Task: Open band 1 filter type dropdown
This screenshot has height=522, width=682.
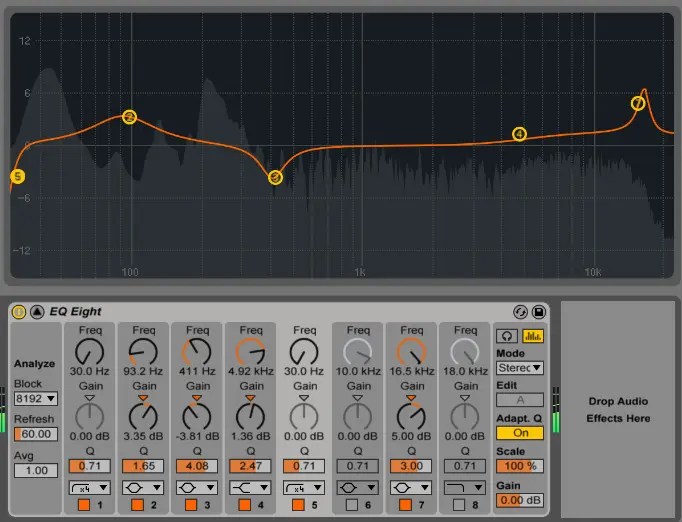Action: [x=90, y=488]
